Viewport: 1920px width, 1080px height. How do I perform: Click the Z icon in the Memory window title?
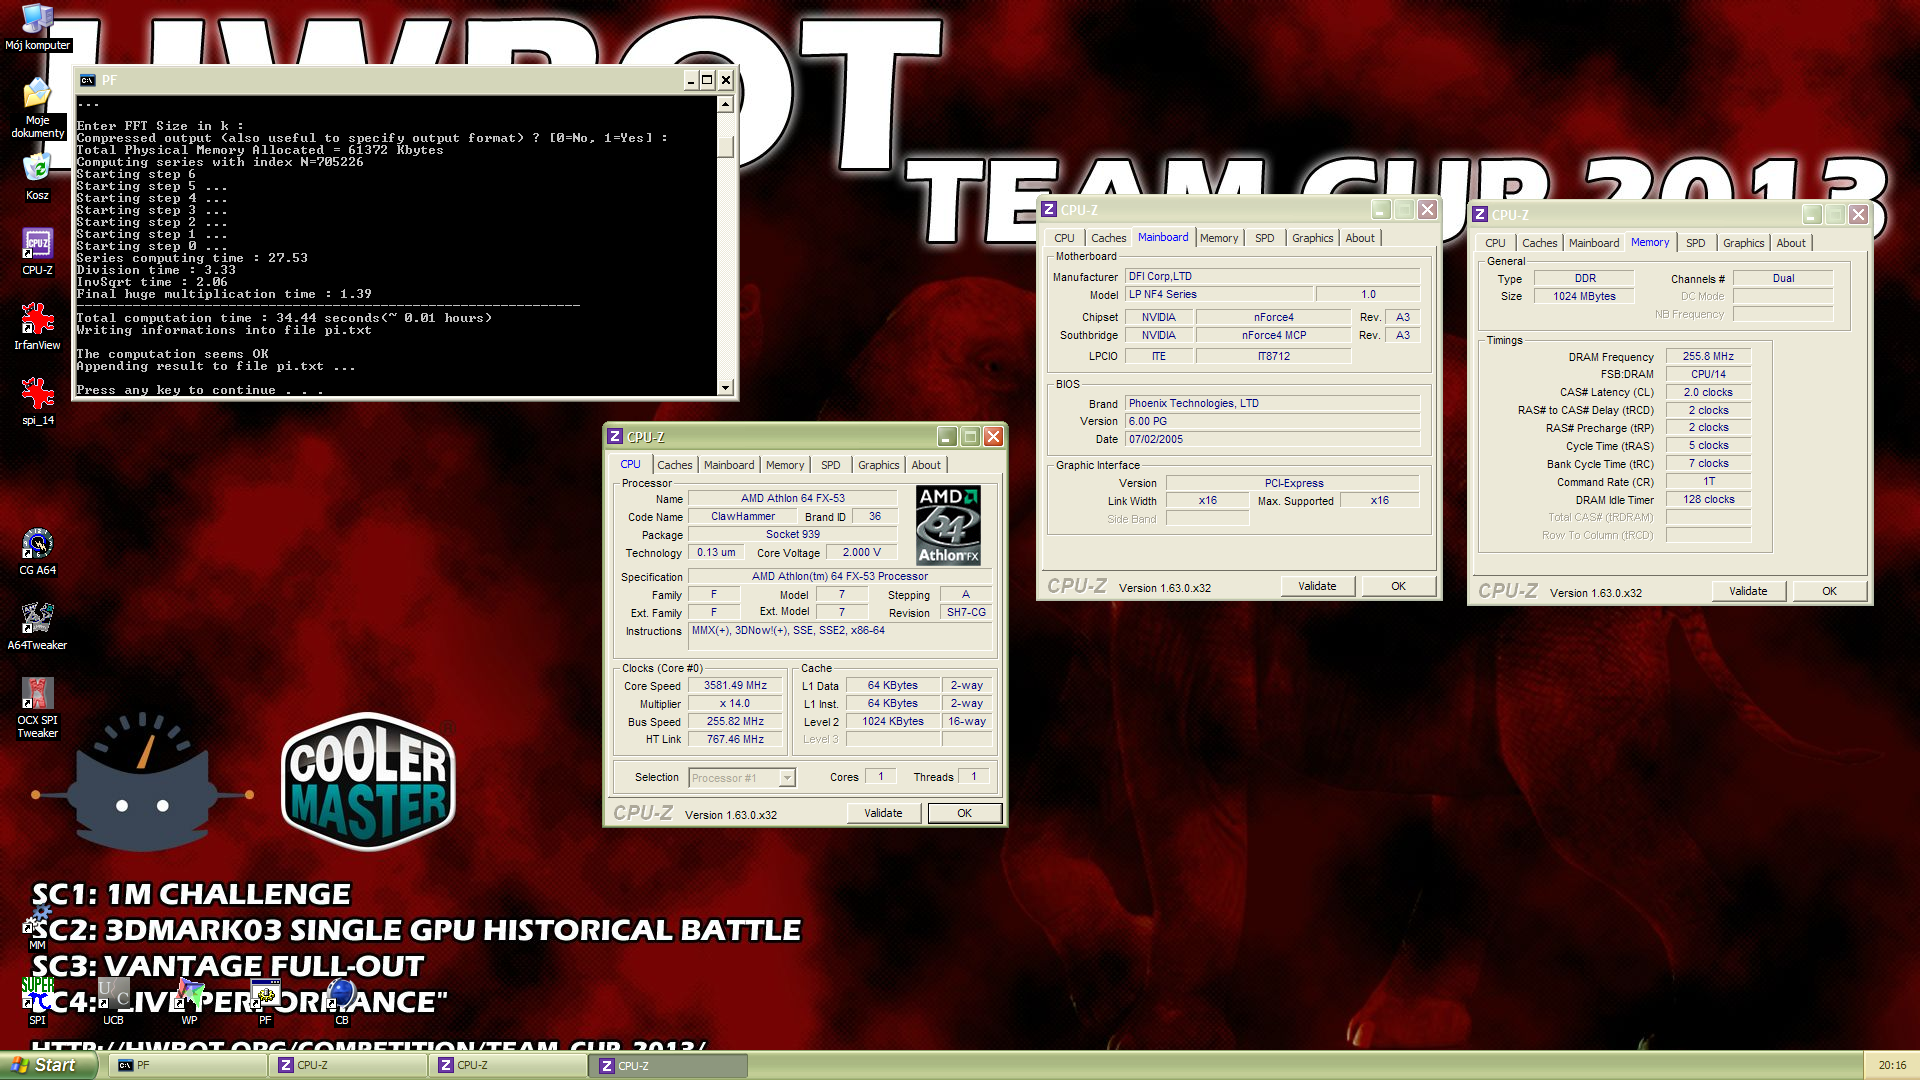click(1480, 215)
